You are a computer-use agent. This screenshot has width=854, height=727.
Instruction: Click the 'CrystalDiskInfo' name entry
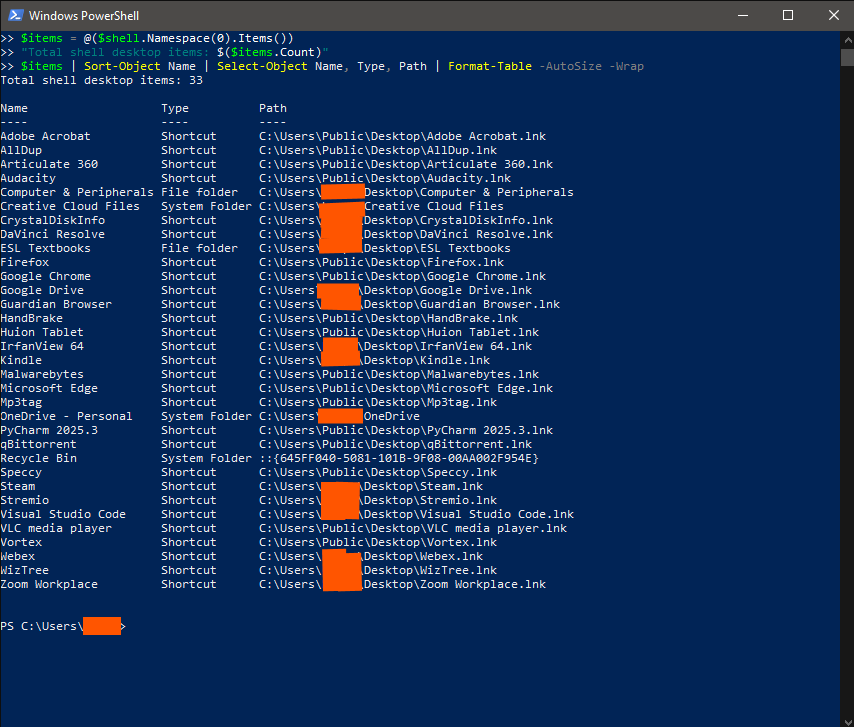53,221
